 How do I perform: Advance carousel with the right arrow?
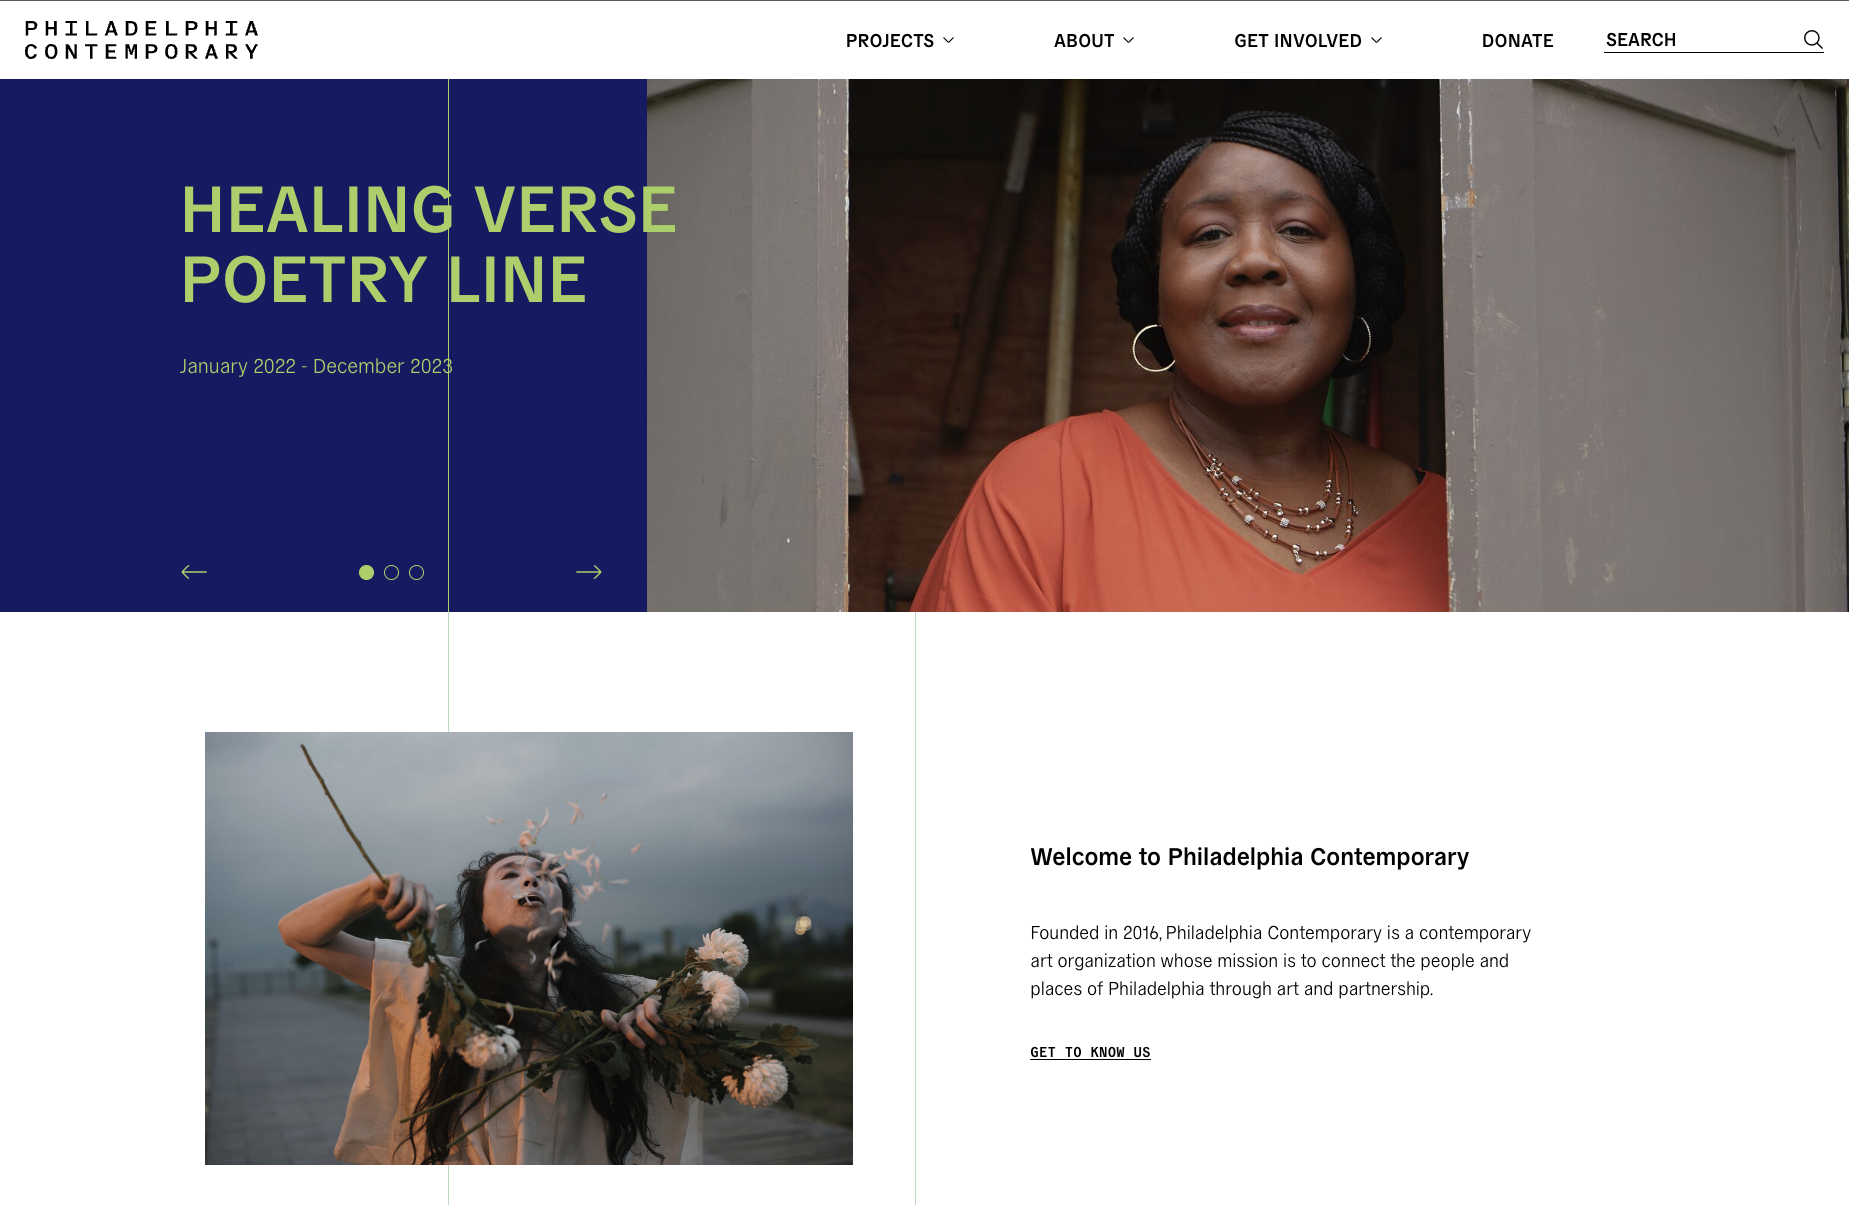(x=589, y=572)
